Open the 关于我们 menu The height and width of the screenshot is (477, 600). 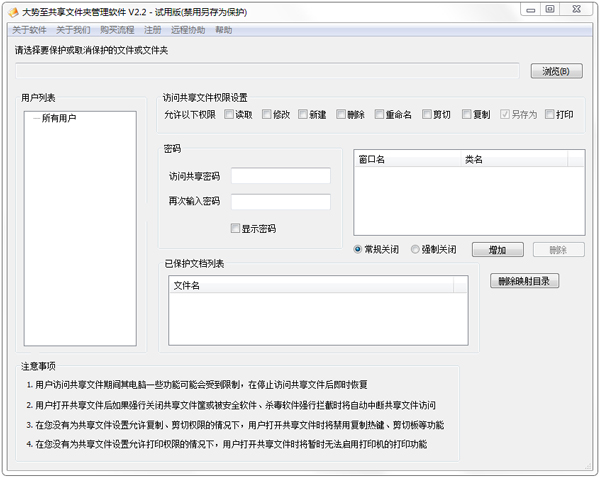[73, 30]
